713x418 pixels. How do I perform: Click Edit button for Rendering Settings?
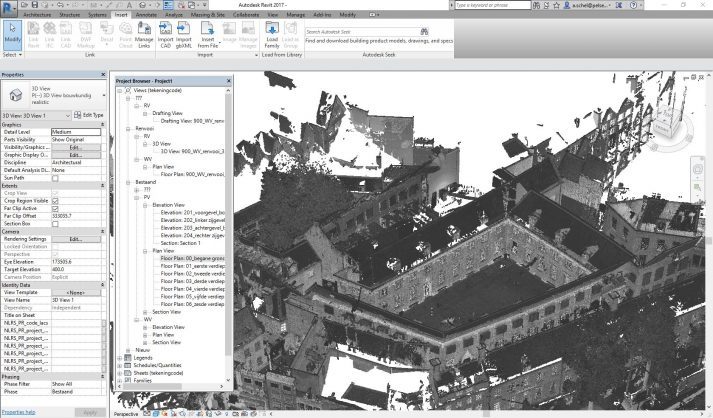pyautogui.click(x=76, y=239)
